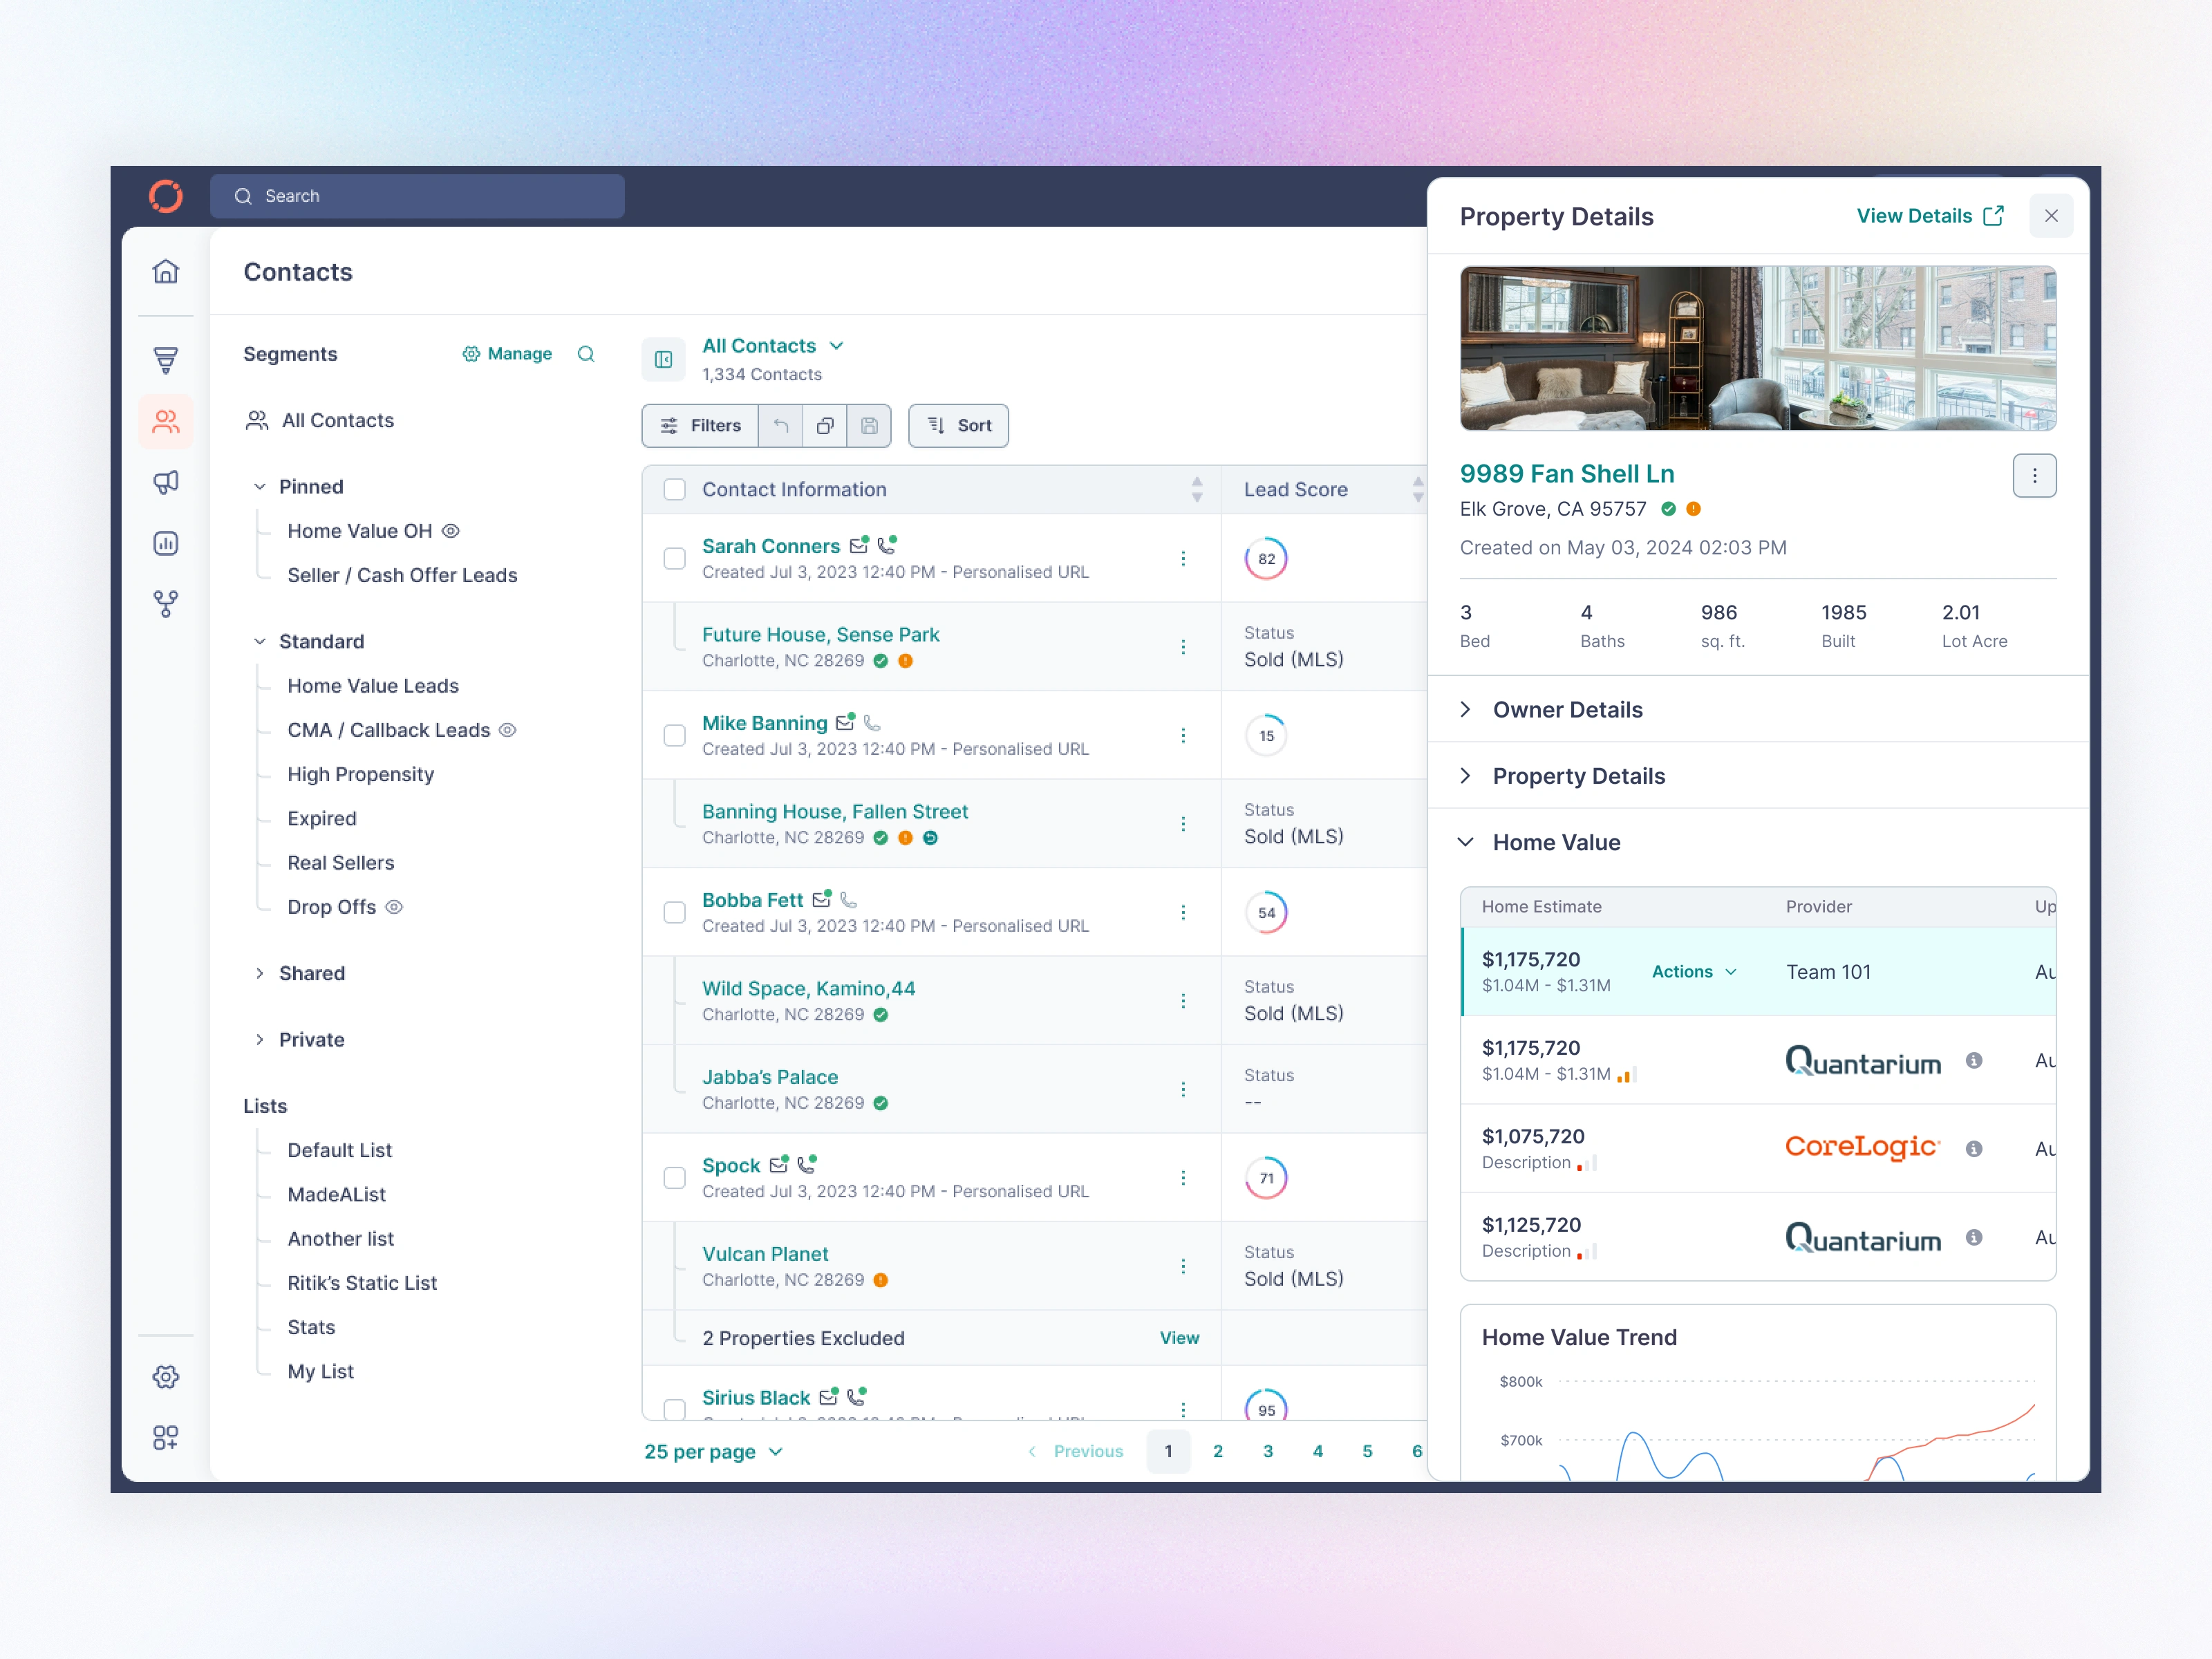Open the kebab menu beside 9989 Fan Shell Ln
This screenshot has height=1659, width=2212.
(2035, 475)
